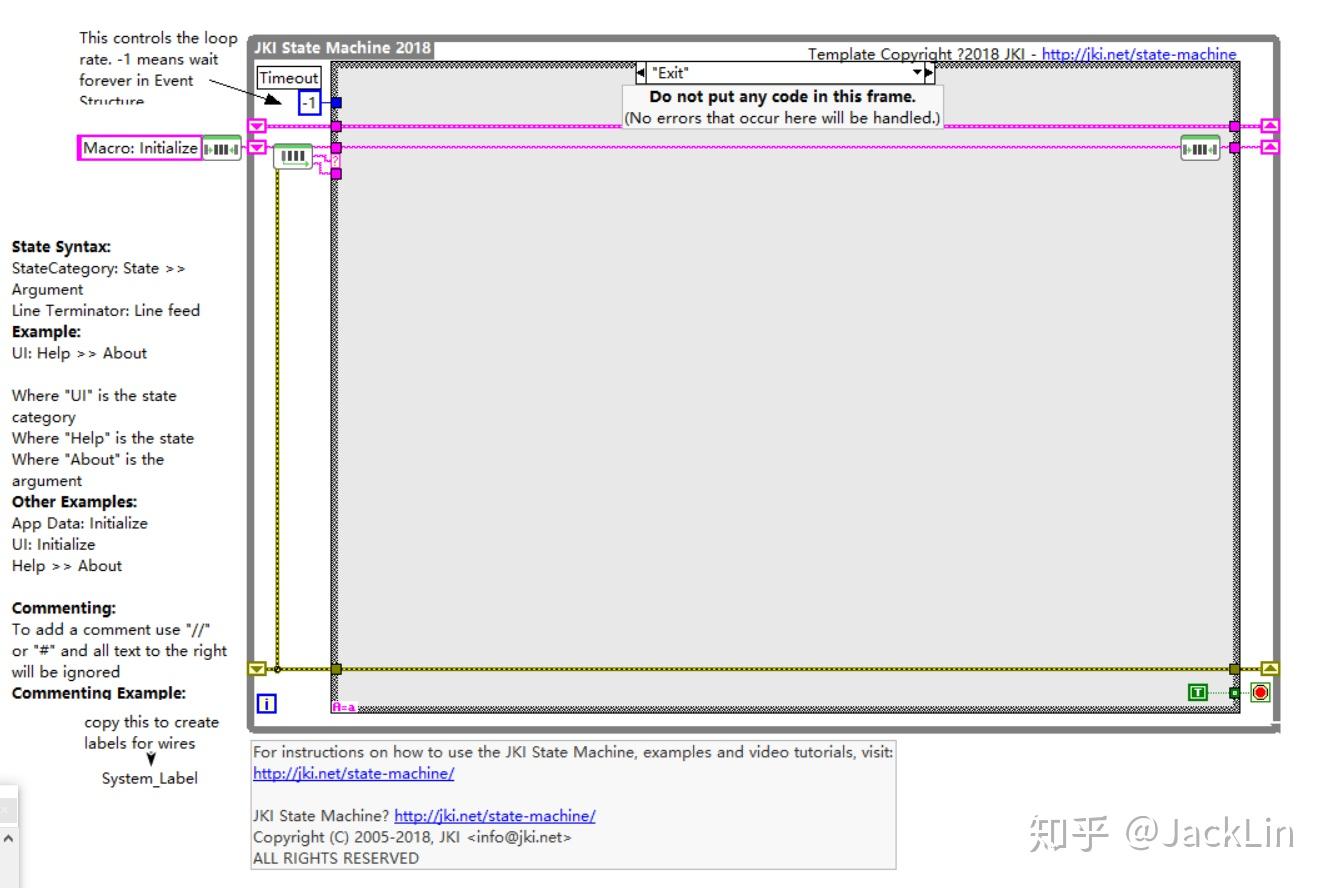Screen dimensions: 1328x888
Task: Click the JKI State Machine 2018 title bar
Action: coord(340,47)
